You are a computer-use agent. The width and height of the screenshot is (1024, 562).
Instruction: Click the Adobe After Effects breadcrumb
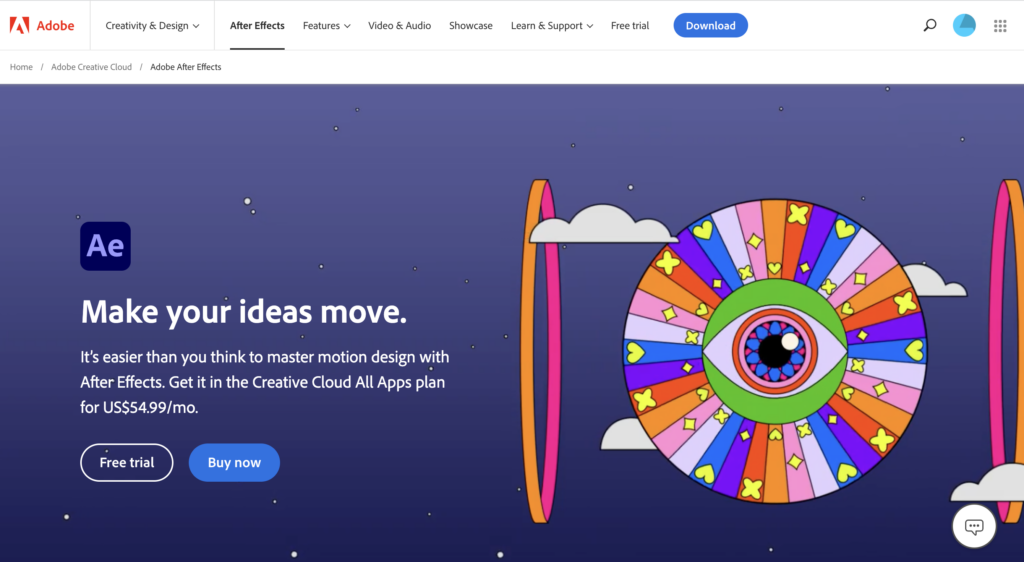pos(185,67)
